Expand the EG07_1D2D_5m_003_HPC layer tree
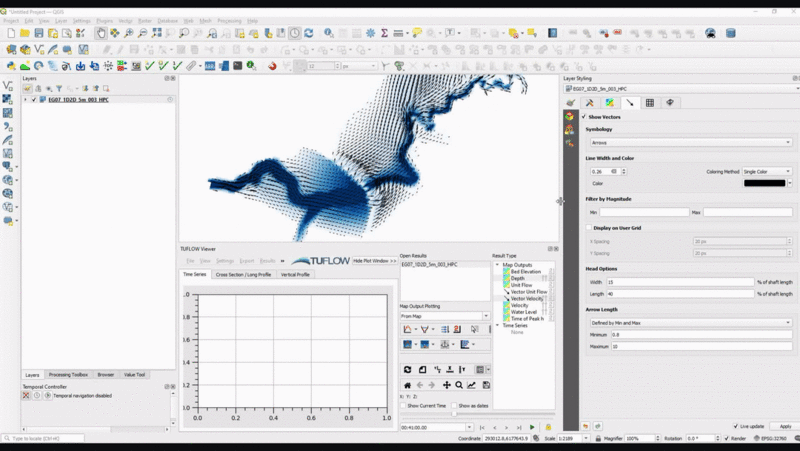800x451 pixels. tap(25, 100)
